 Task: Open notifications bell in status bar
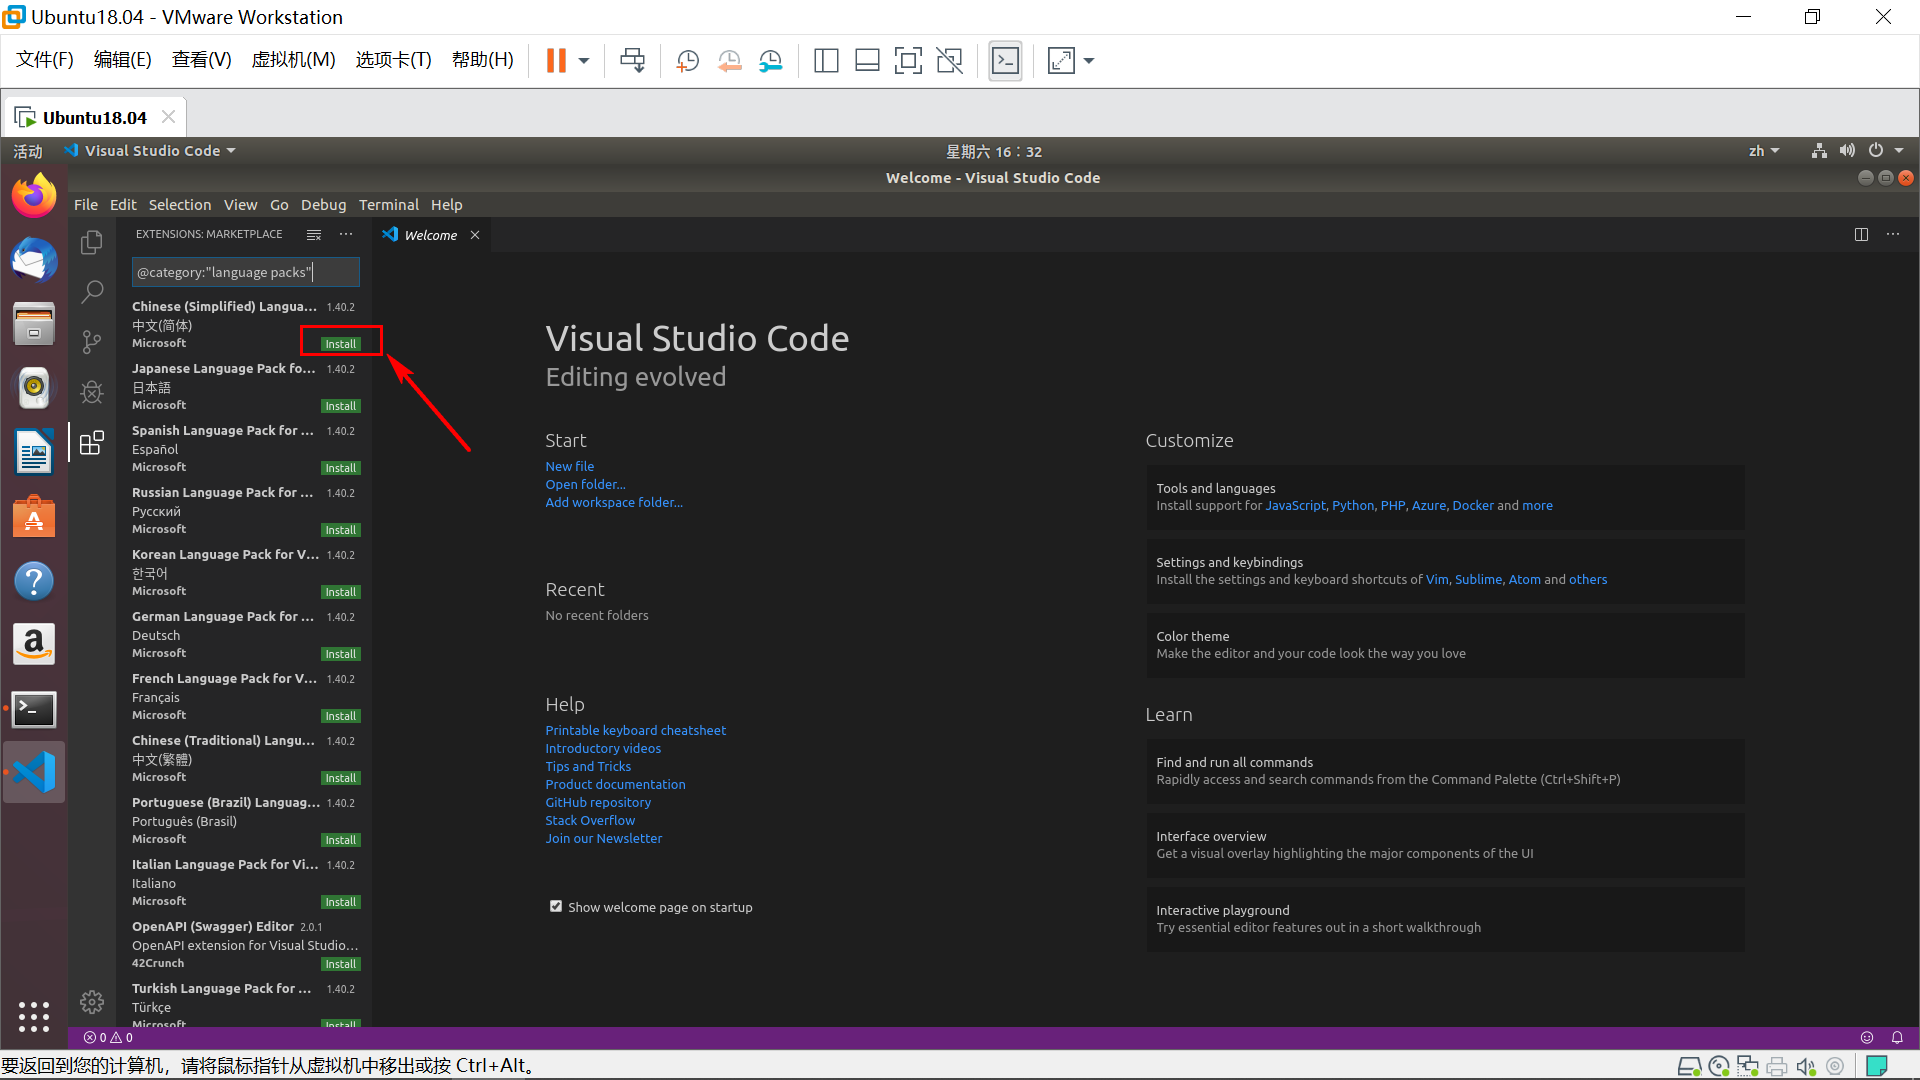1897,1037
